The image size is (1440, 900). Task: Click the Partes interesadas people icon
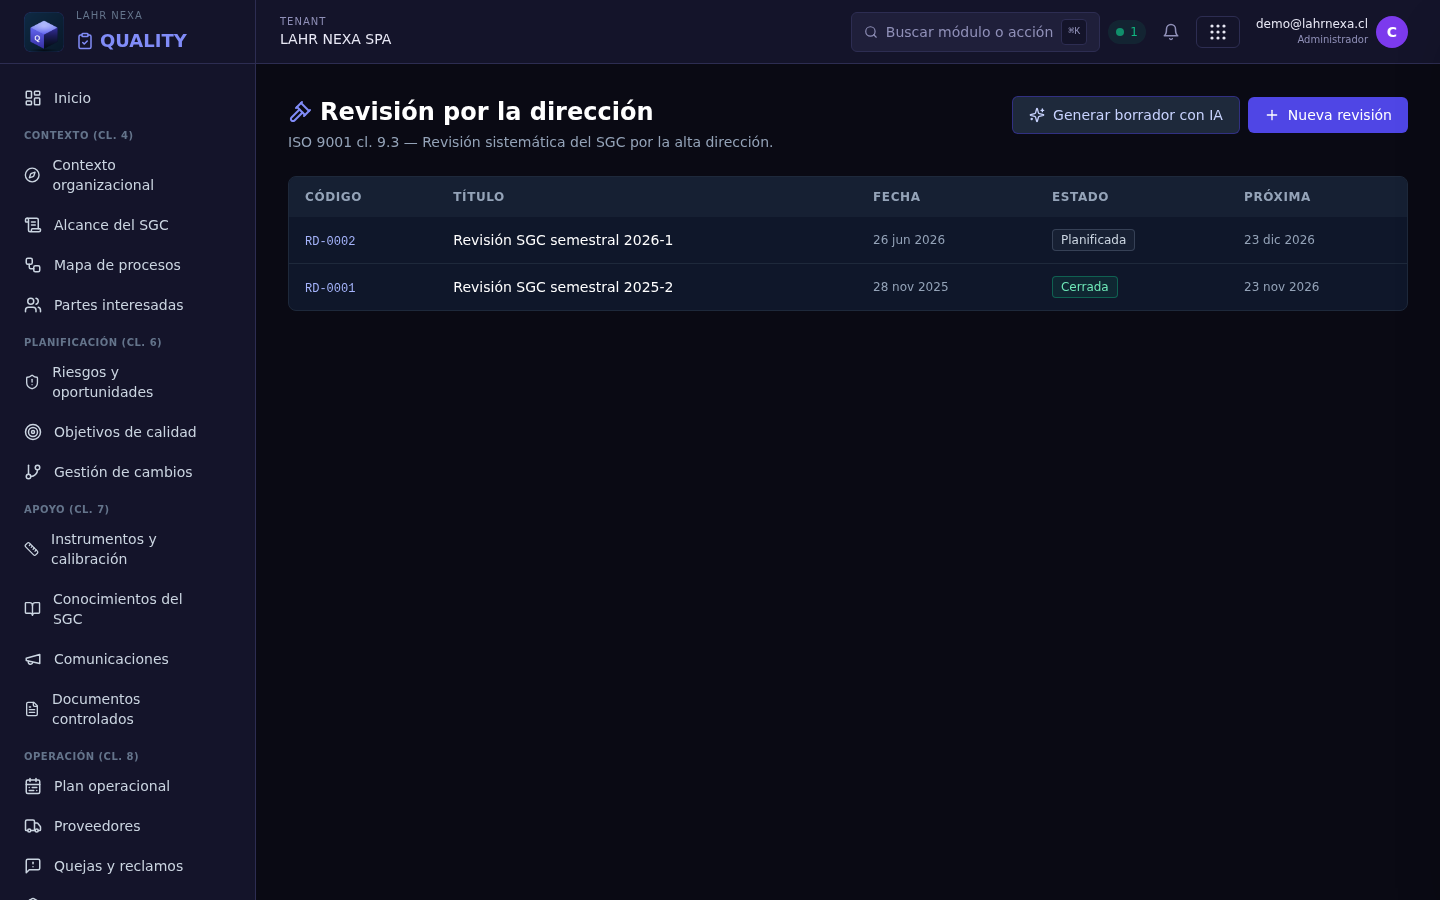point(33,305)
